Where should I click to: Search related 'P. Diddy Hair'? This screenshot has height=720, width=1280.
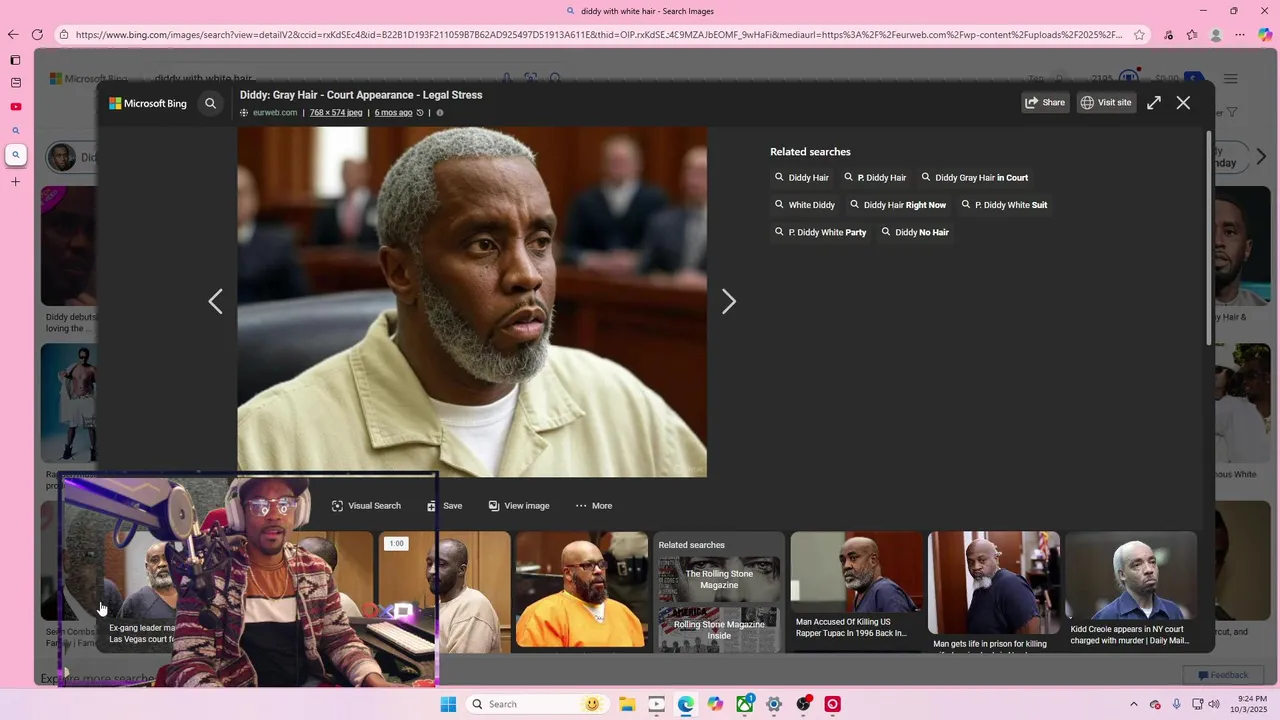[875, 178]
